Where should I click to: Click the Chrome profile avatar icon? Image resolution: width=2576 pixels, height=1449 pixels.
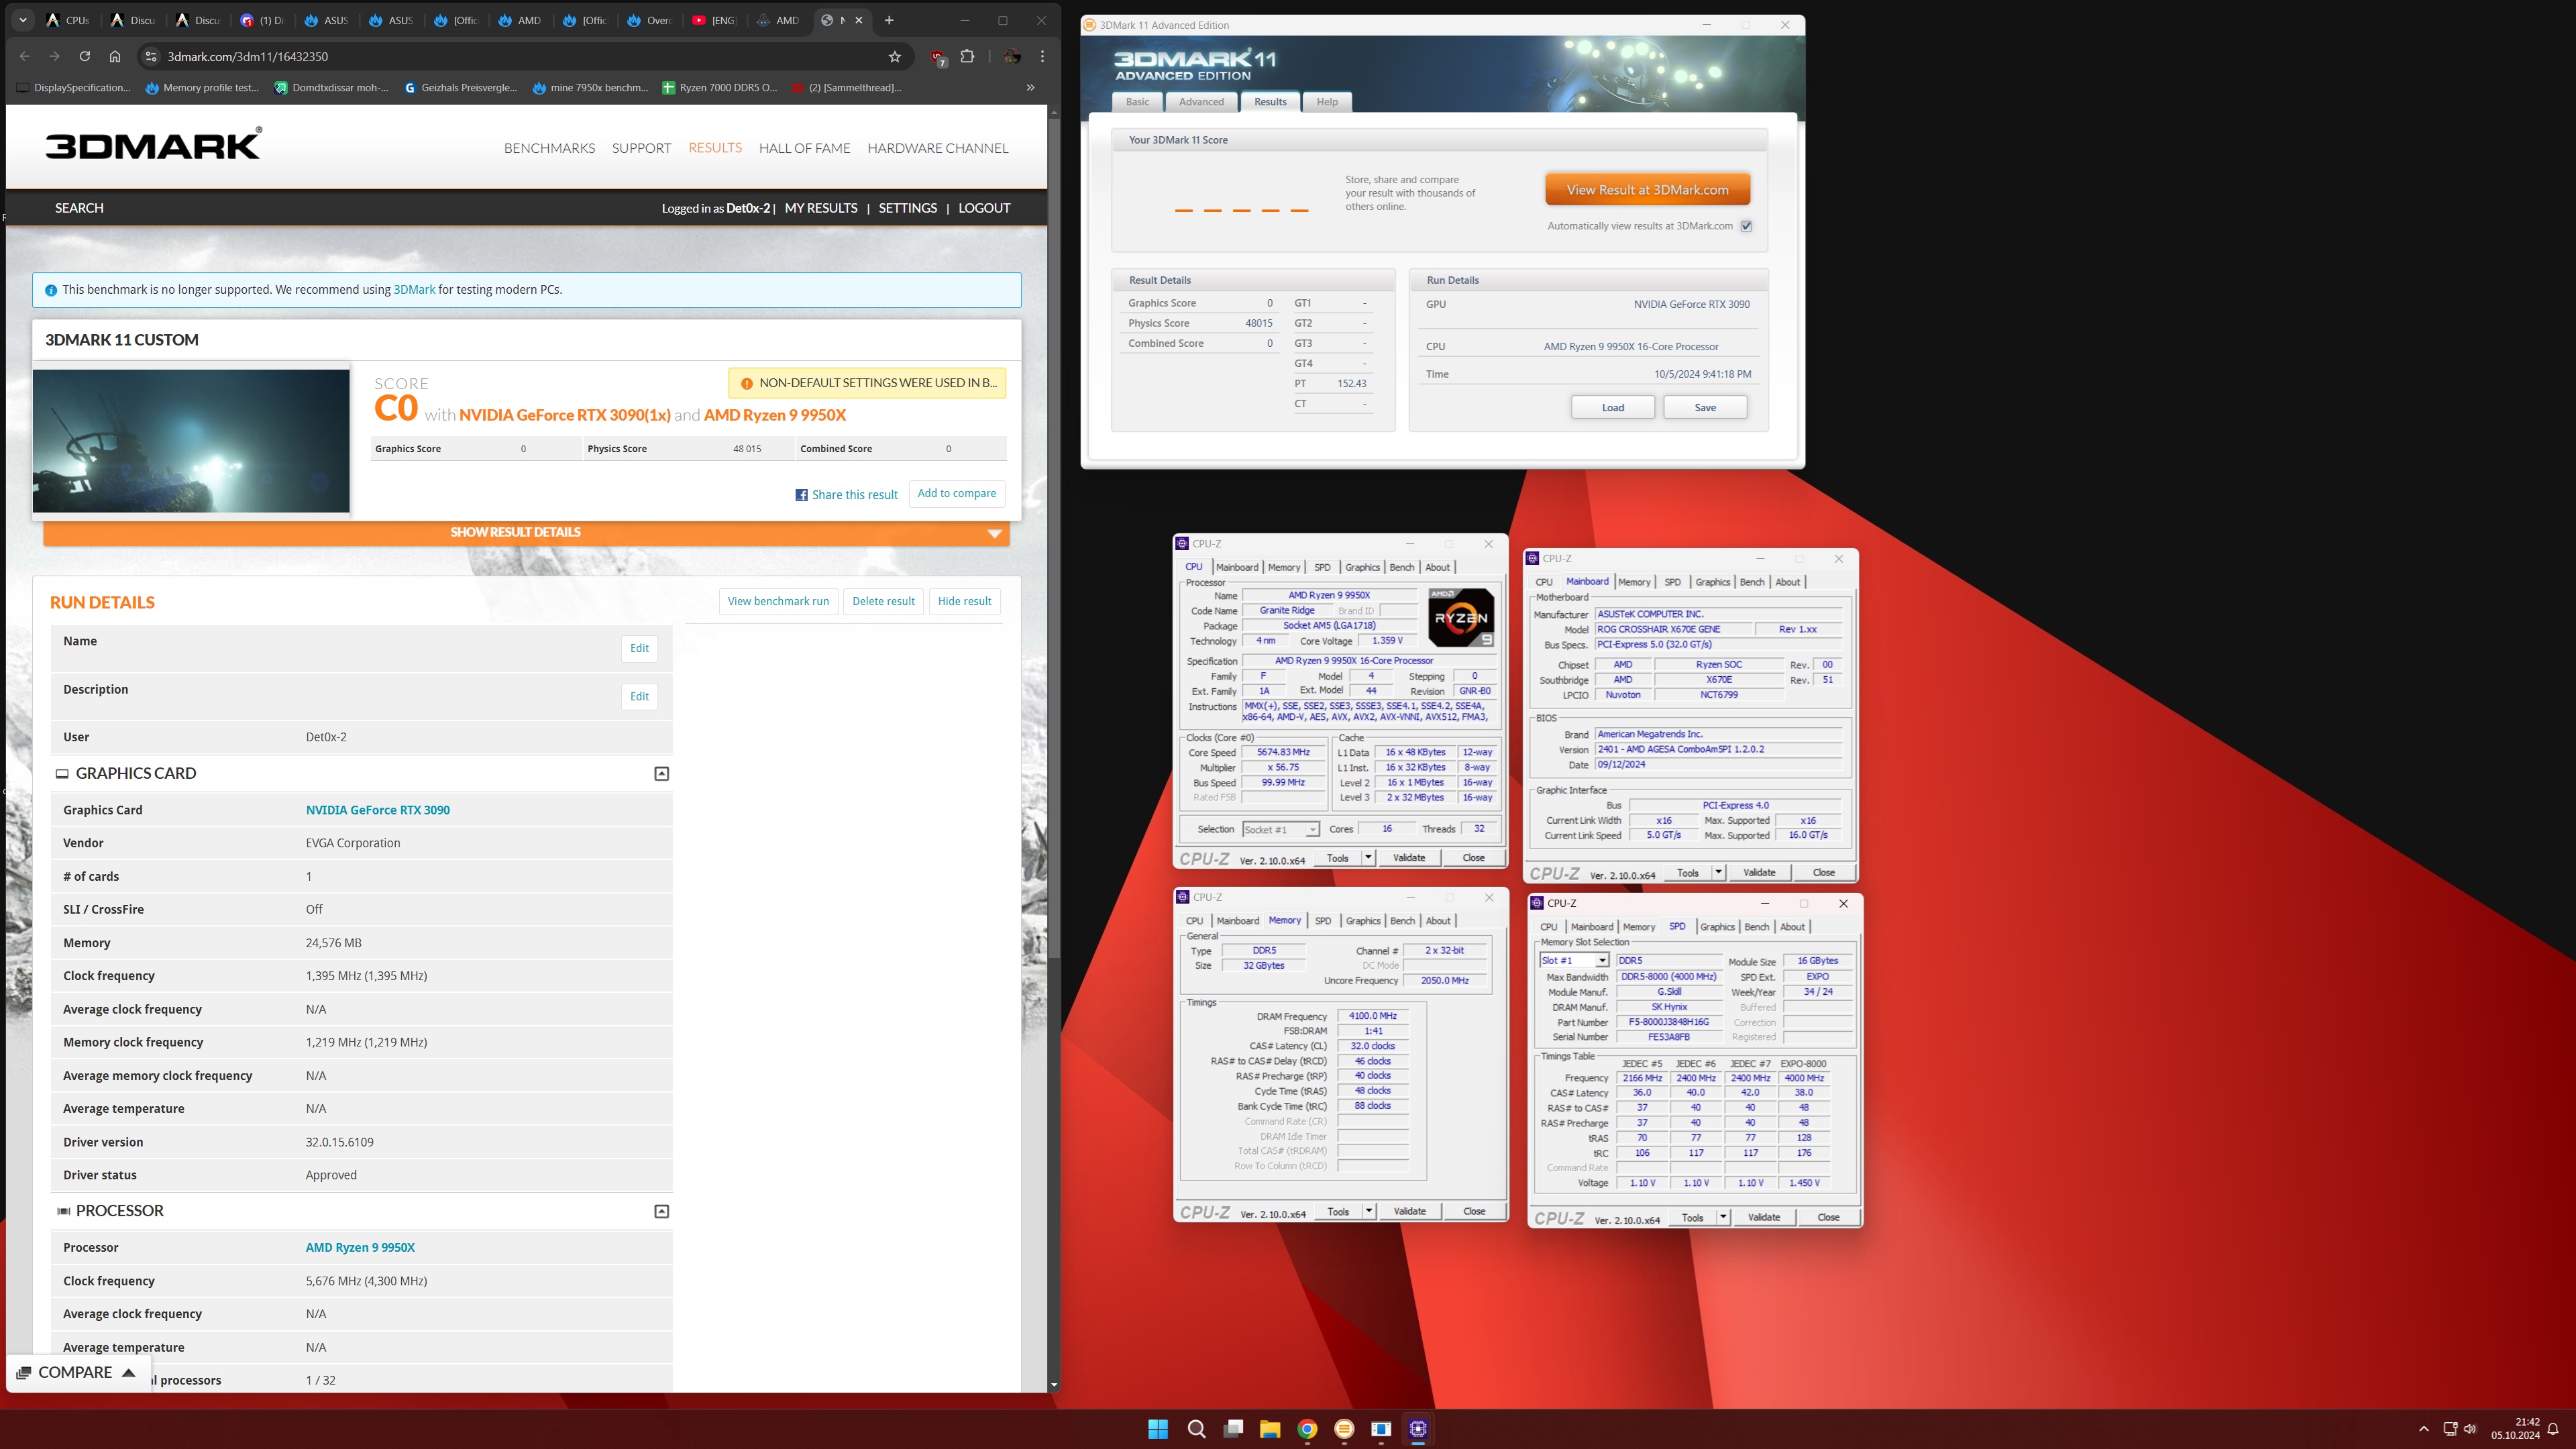coord(1012,56)
